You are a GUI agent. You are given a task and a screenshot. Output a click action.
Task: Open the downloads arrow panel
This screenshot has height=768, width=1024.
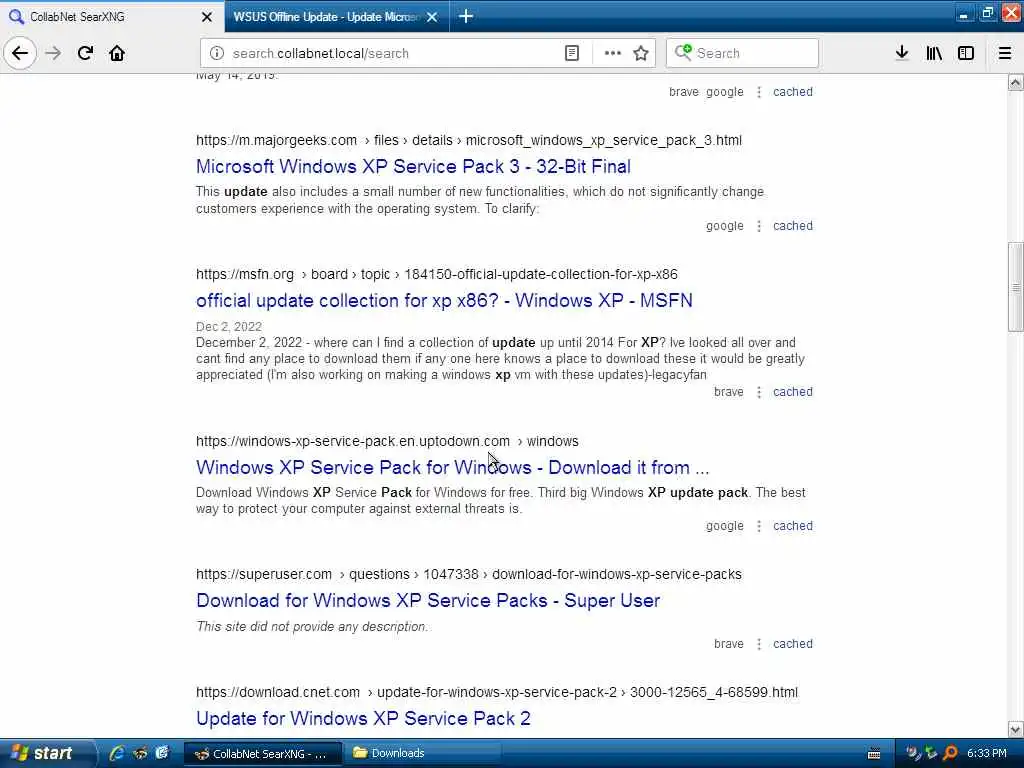902,53
